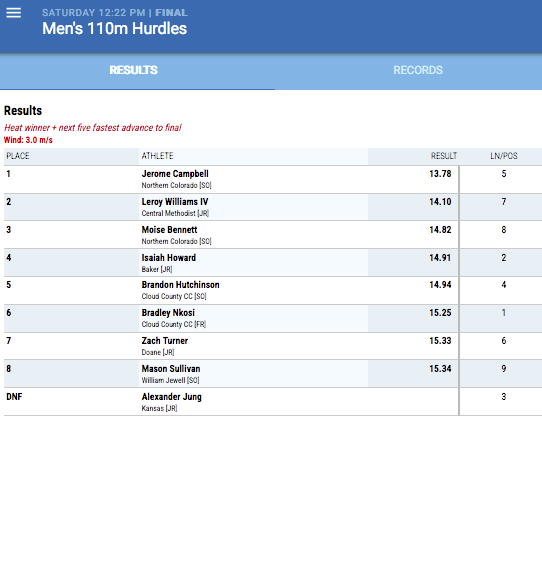Image resolution: width=542 pixels, height=567 pixels.
Task: Open athlete Isaiah Howard
Action: coord(168,258)
